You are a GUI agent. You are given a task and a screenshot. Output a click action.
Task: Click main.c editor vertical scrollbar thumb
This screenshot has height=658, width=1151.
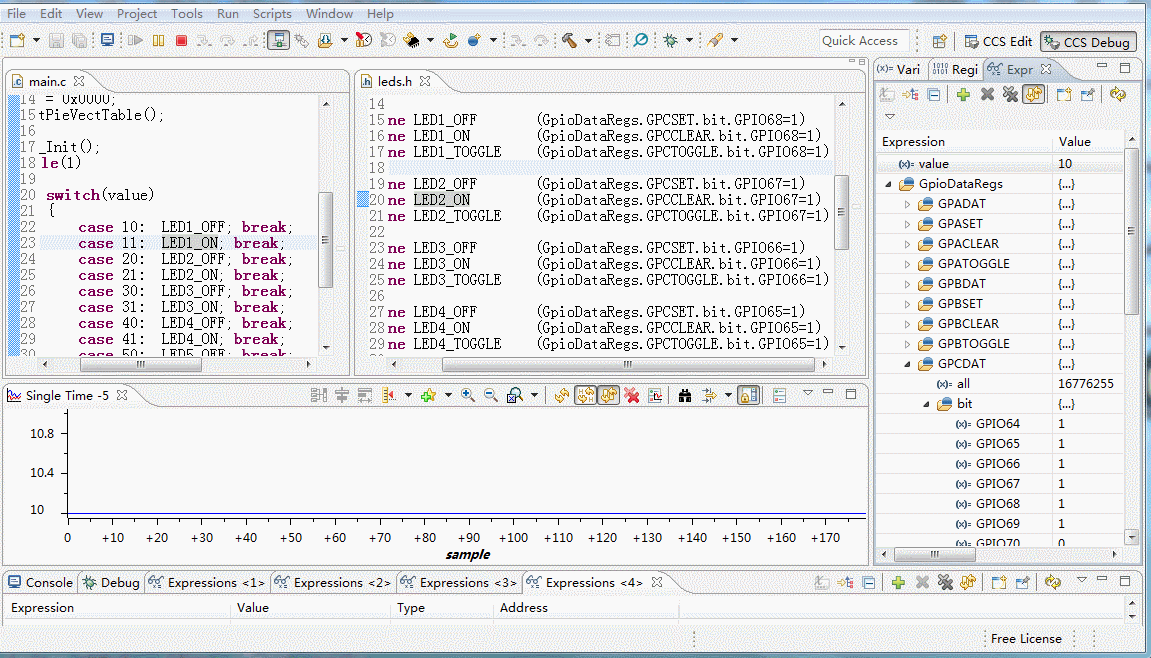coord(325,240)
